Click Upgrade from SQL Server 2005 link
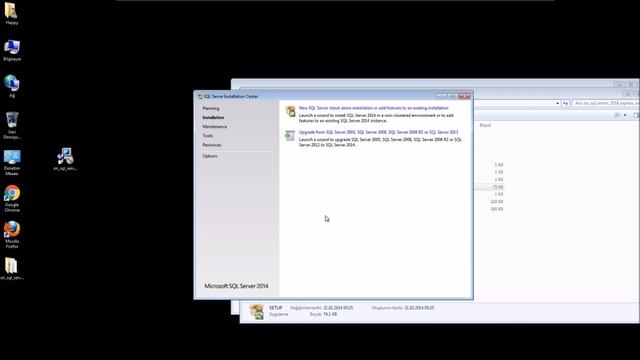Viewport: 640px width, 360px height. pyautogui.click(x=378, y=132)
